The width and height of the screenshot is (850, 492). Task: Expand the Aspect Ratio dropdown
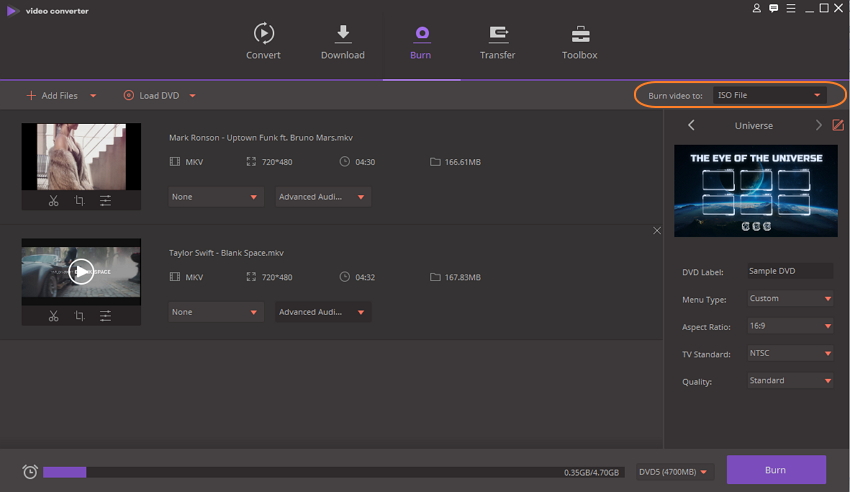[790, 326]
